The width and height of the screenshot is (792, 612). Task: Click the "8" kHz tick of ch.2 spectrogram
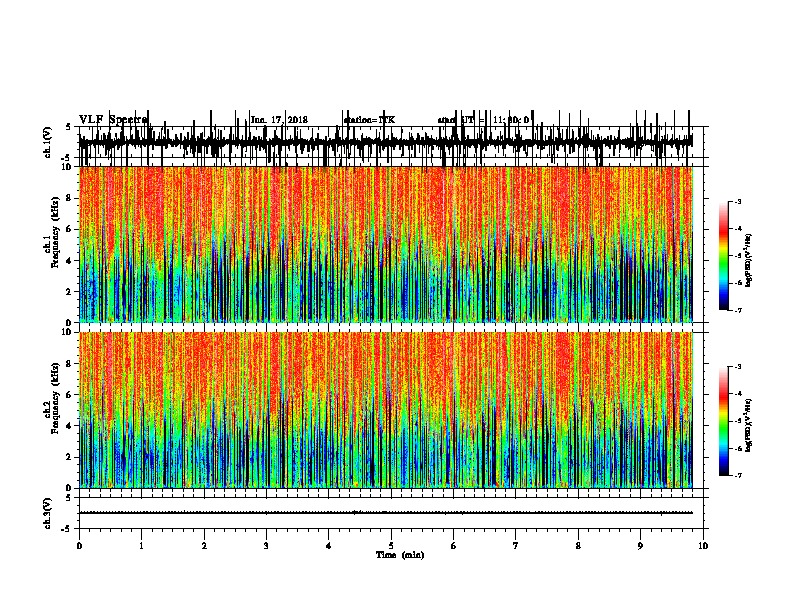coord(69,364)
